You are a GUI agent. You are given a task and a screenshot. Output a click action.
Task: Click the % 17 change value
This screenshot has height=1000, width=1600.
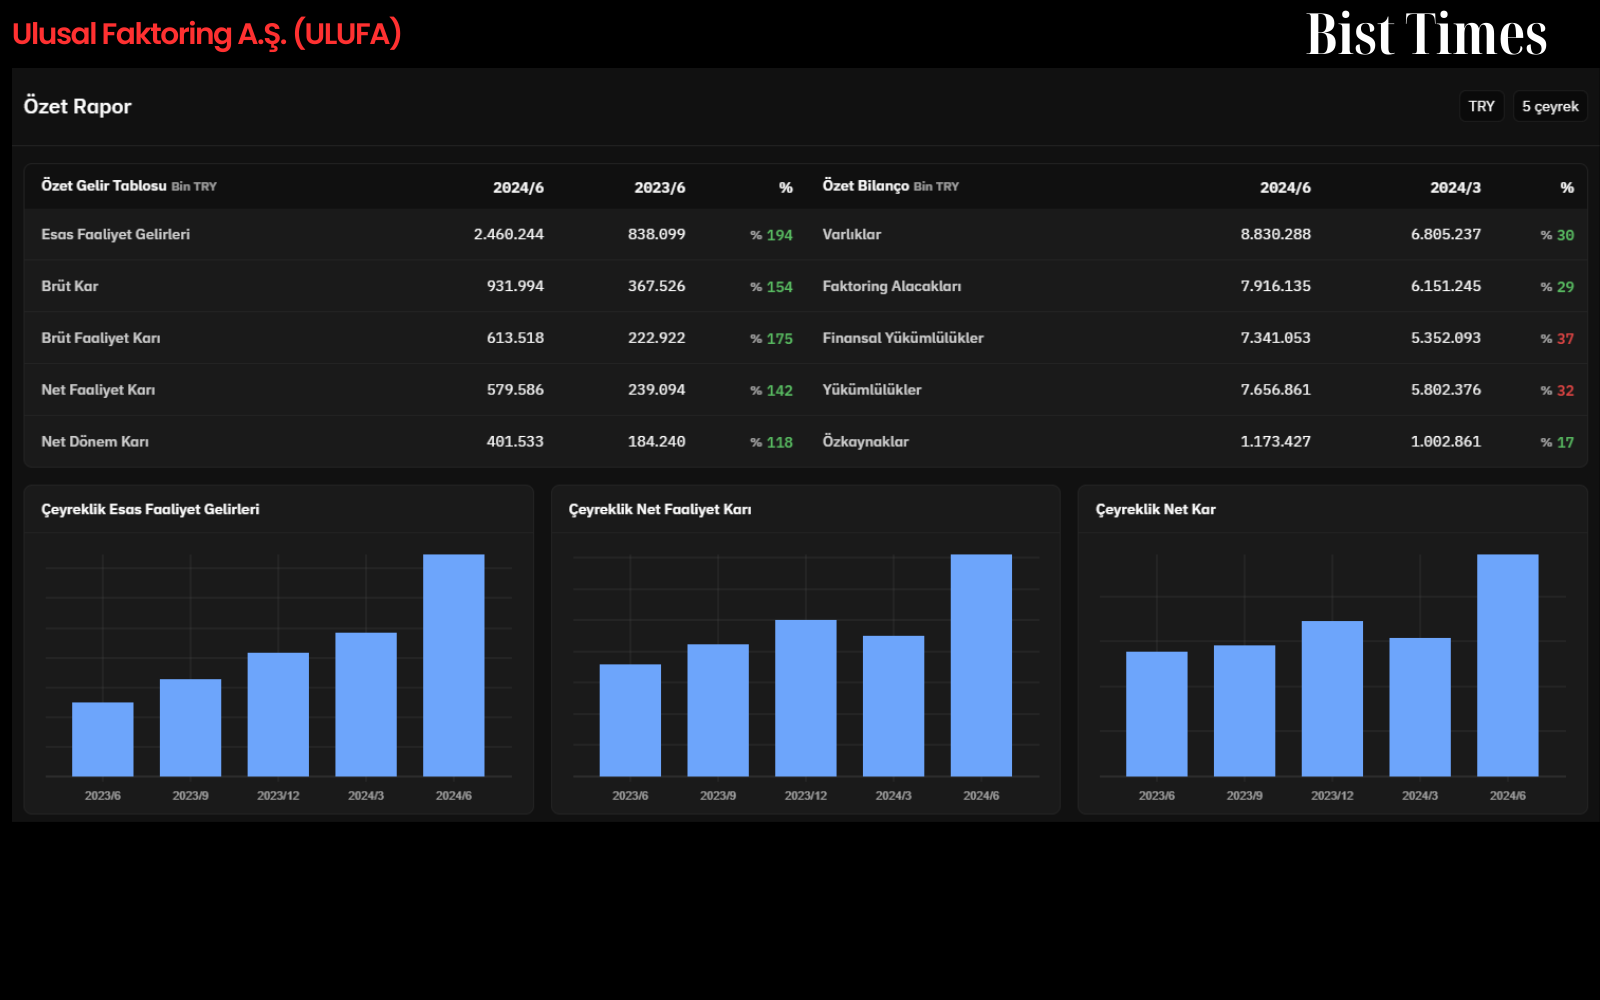point(1557,442)
